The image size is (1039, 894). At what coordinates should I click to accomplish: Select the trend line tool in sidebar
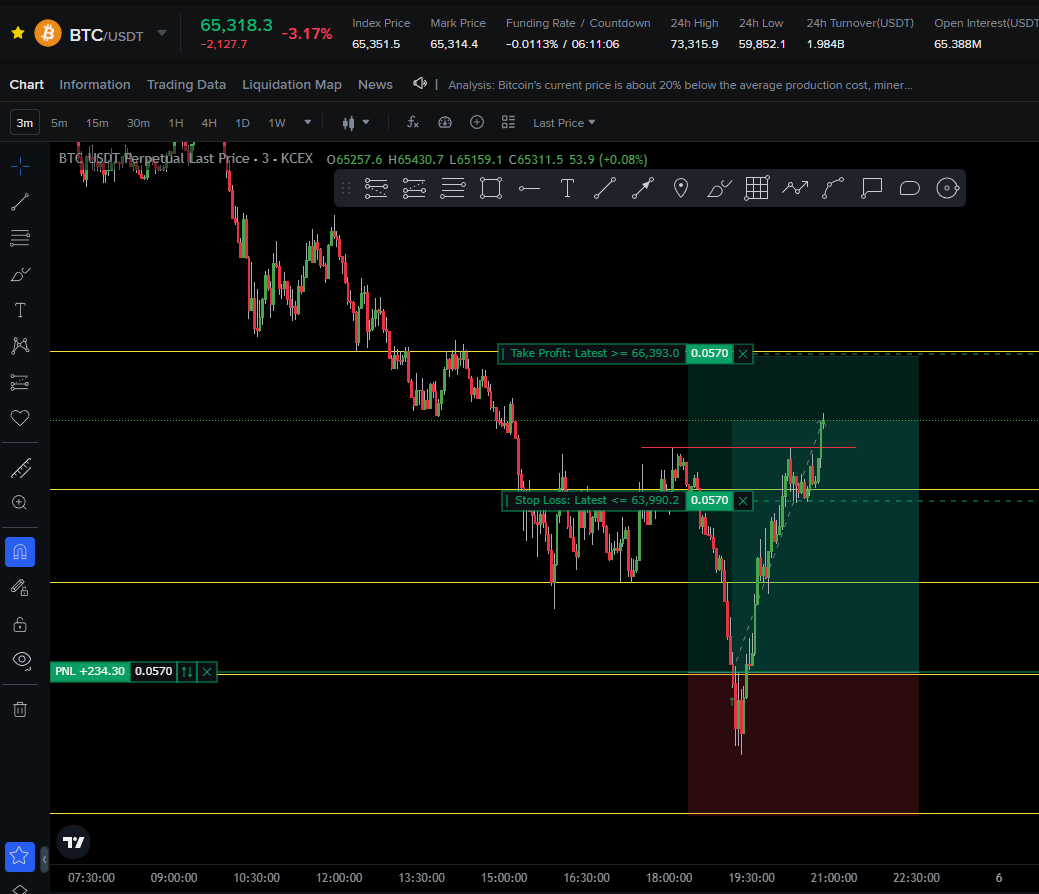point(20,202)
